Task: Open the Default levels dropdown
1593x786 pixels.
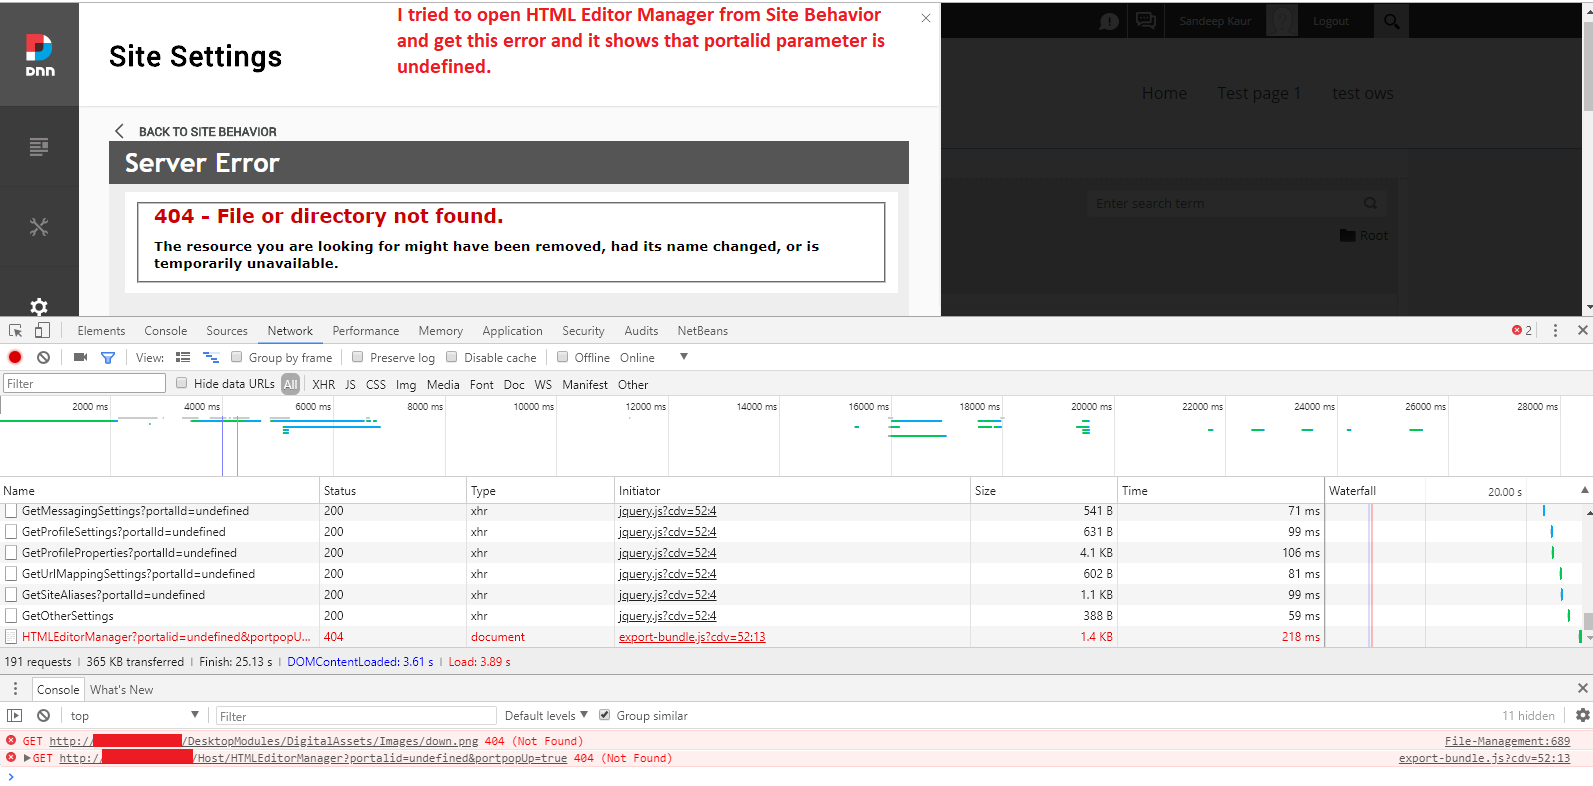Action: click(x=546, y=715)
